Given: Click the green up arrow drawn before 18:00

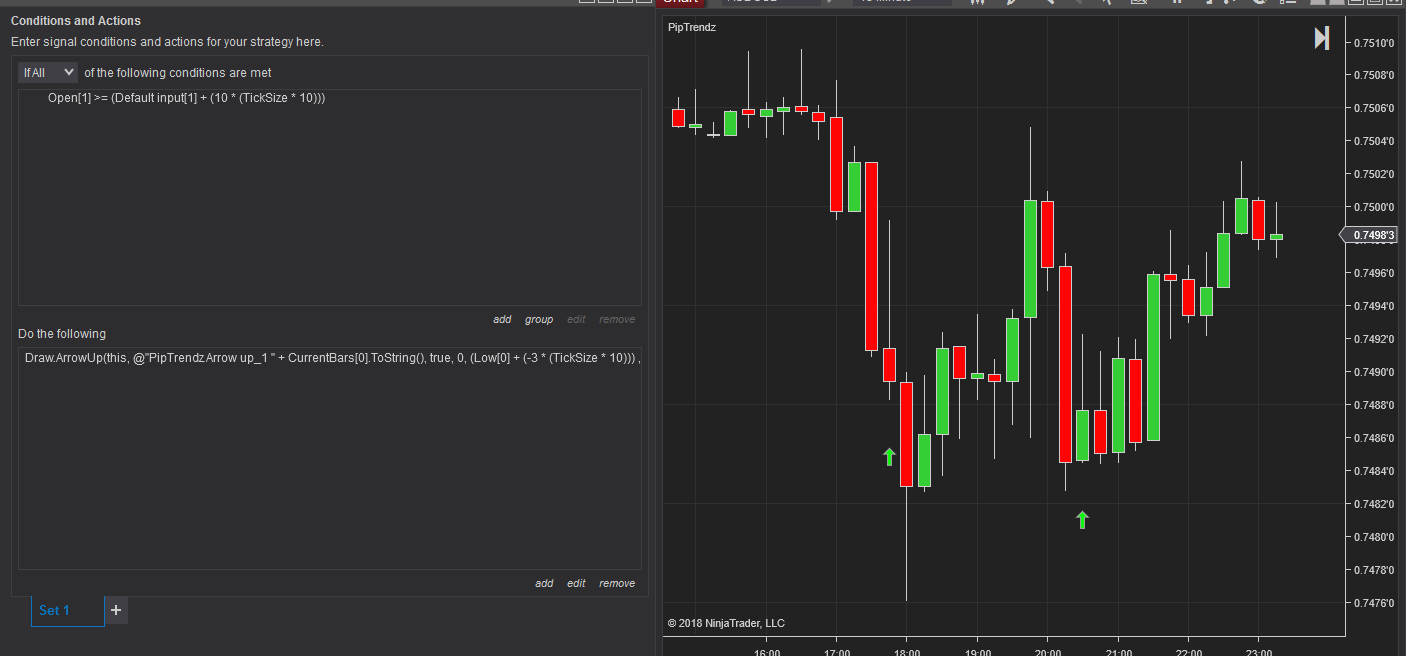Looking at the screenshot, I should (889, 457).
